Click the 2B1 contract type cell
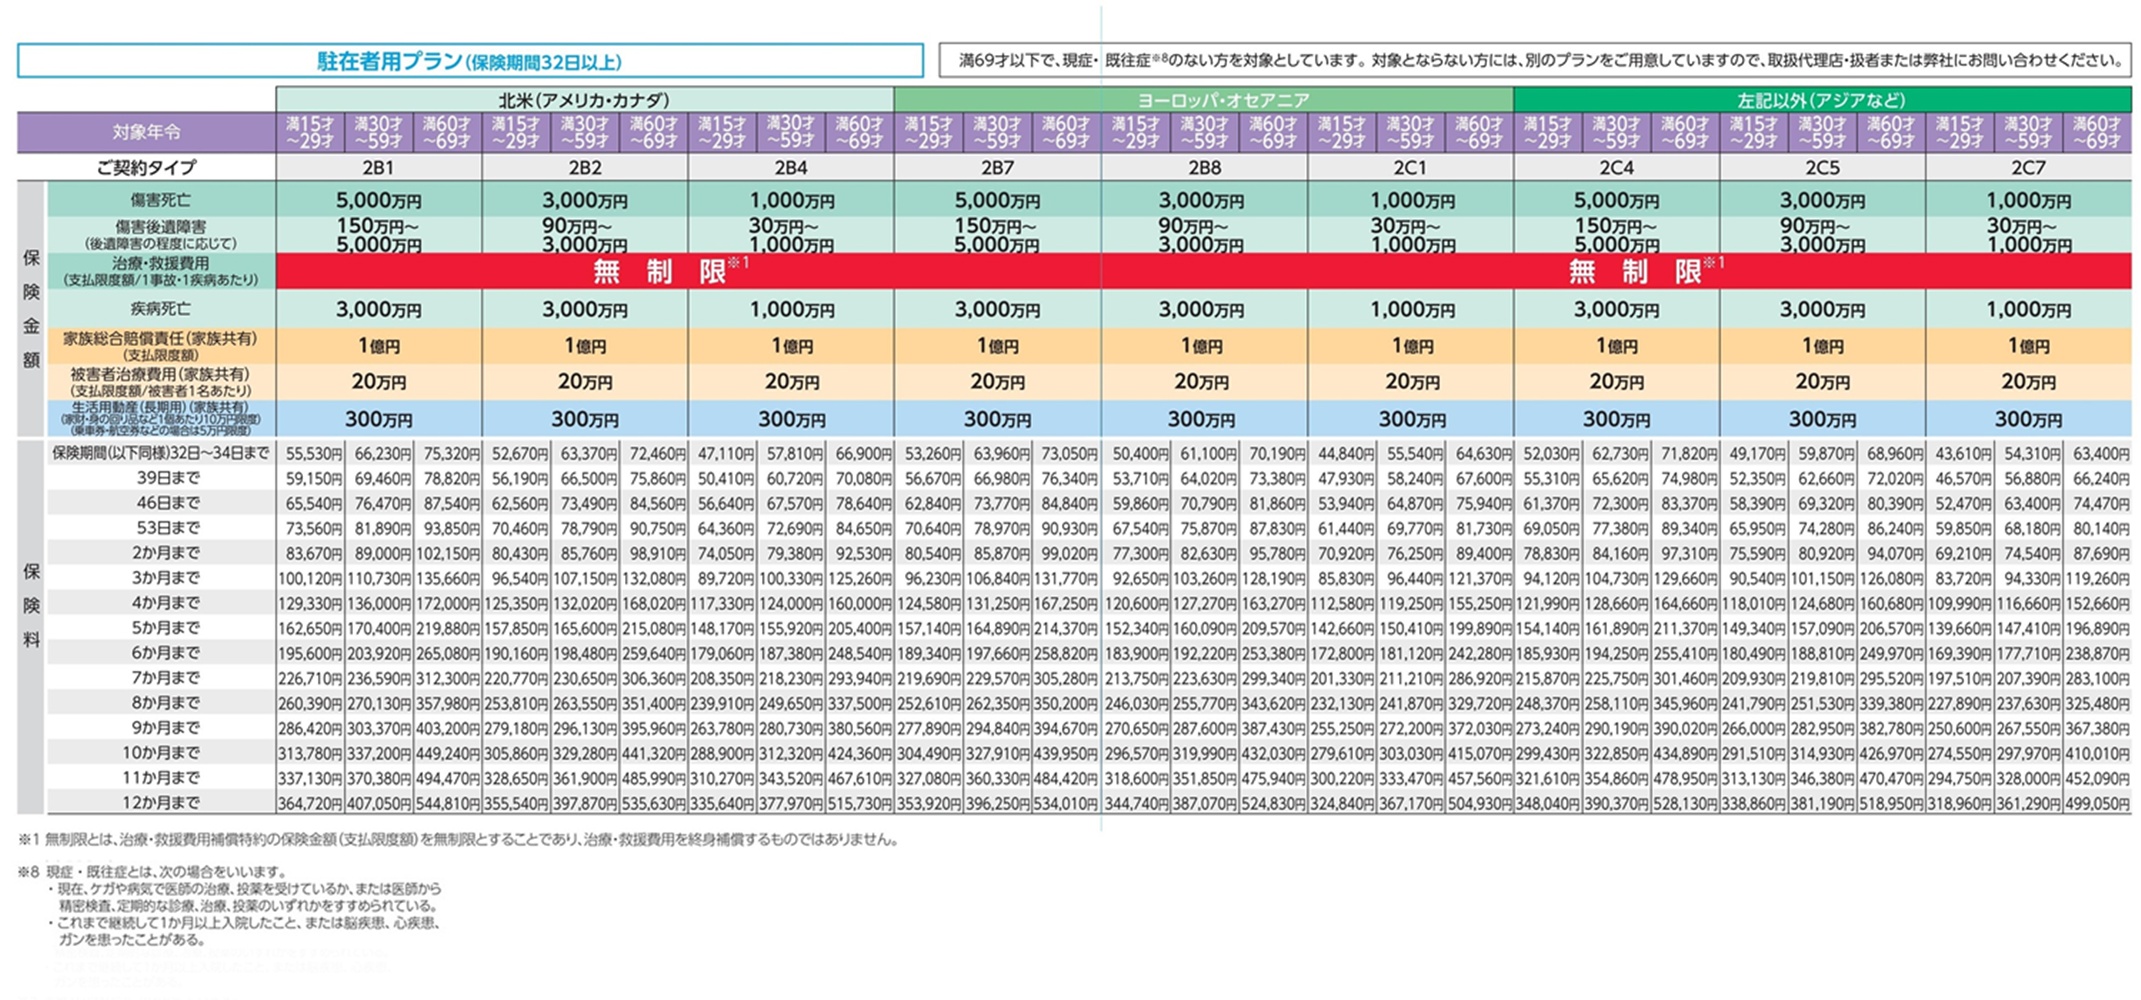The height and width of the screenshot is (1000, 2141). click(379, 167)
